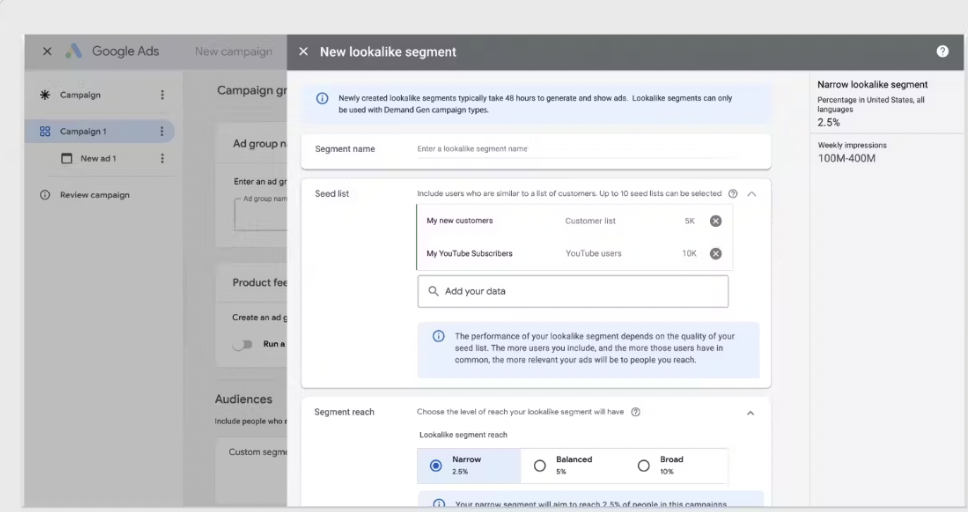968x512 pixels.
Task: Click the info icon in the seed list quality tip
Action: [x=438, y=336]
